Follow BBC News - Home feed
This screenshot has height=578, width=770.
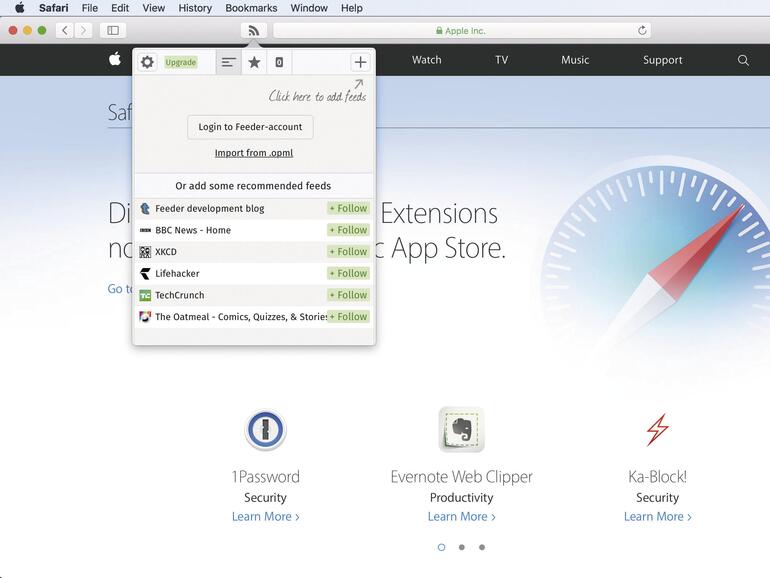tap(348, 230)
